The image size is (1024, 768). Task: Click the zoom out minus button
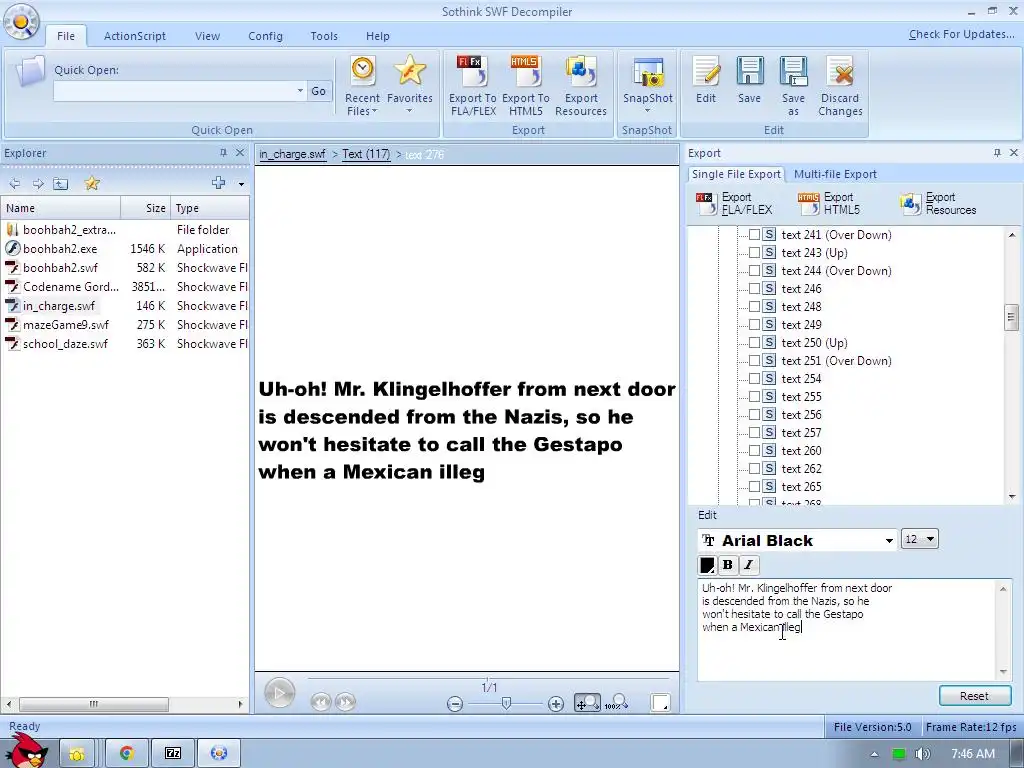click(x=455, y=704)
